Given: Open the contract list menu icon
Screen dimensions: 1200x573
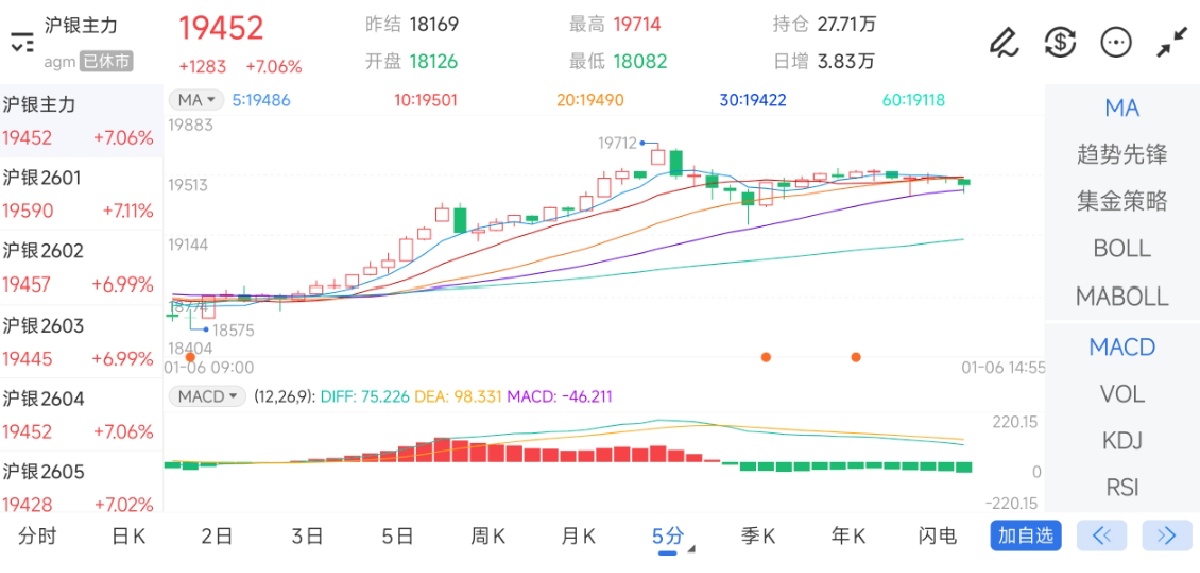Looking at the screenshot, I should coord(22,42).
